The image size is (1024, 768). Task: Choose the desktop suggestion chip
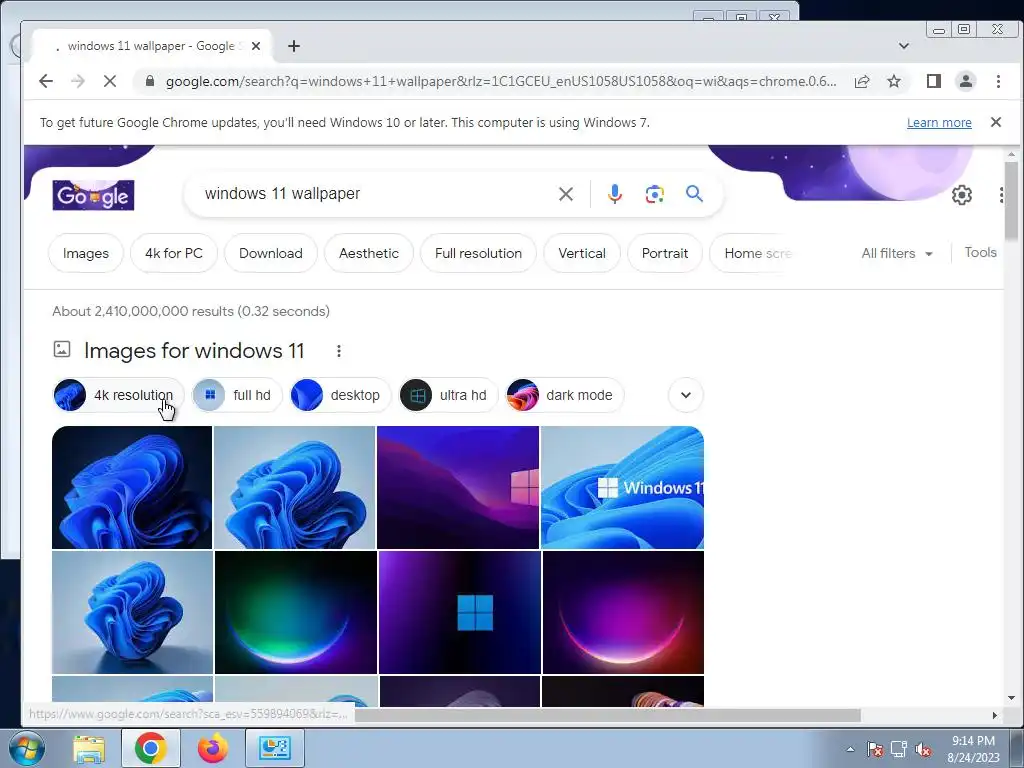340,395
